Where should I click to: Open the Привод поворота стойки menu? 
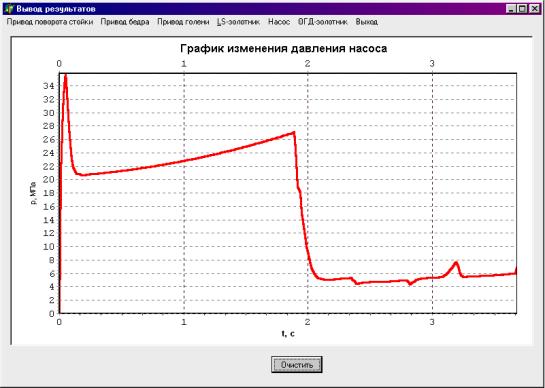(x=50, y=22)
